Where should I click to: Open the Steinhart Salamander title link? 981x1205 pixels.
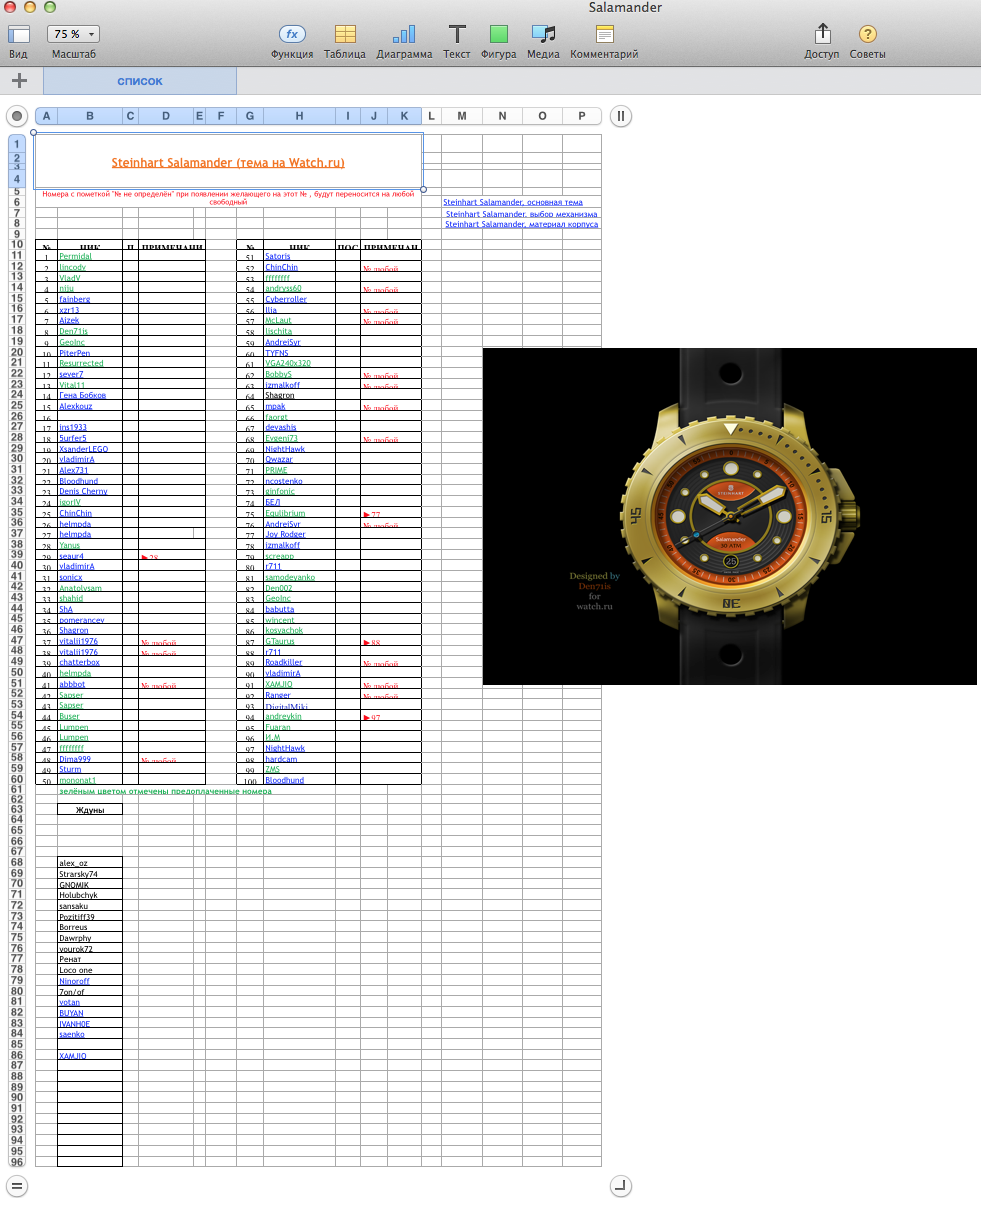[x=228, y=162]
